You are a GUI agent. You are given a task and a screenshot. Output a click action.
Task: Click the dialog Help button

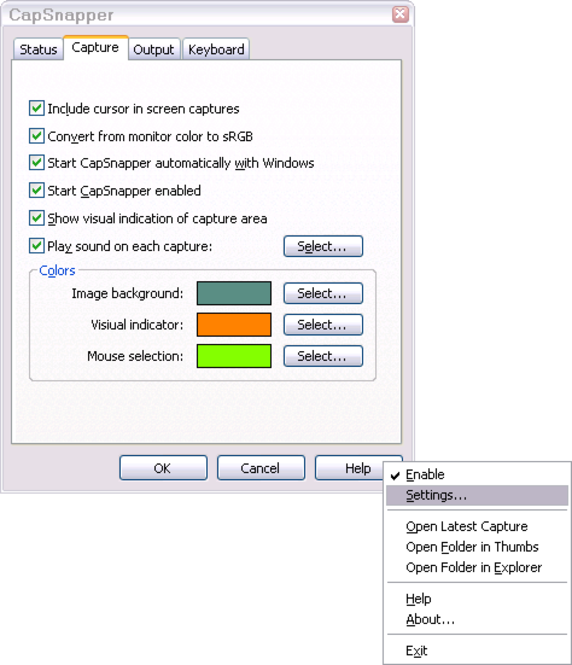(x=350, y=468)
